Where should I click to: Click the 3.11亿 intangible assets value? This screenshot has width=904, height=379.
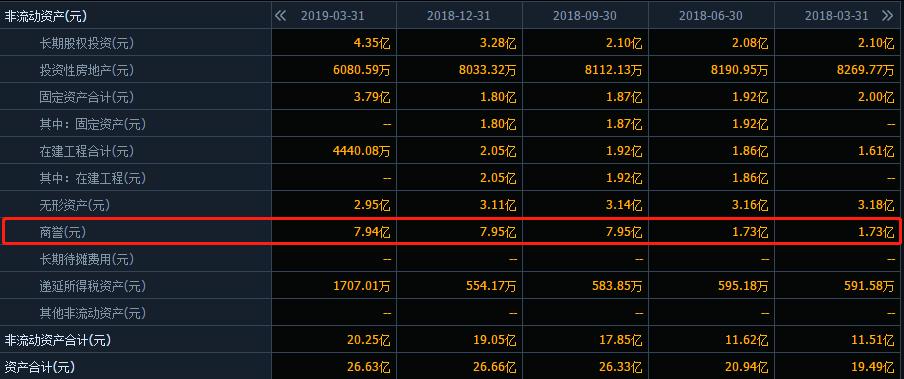pyautogui.click(x=498, y=205)
